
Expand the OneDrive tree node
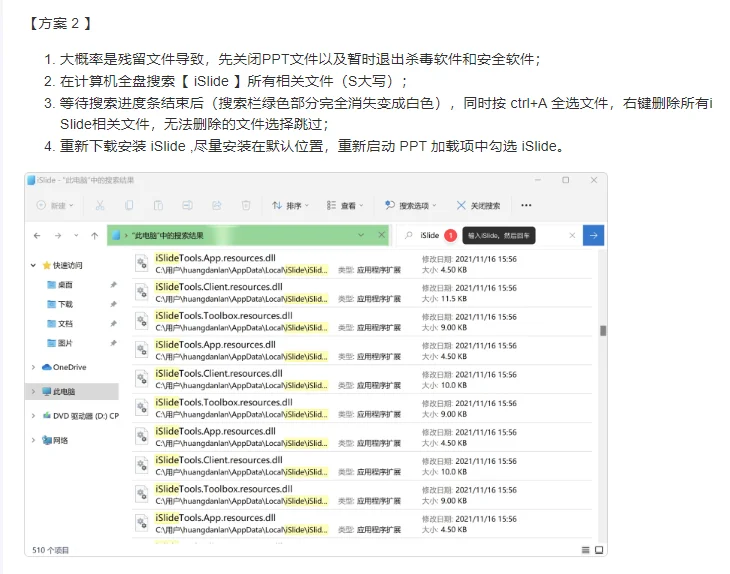pos(34,367)
